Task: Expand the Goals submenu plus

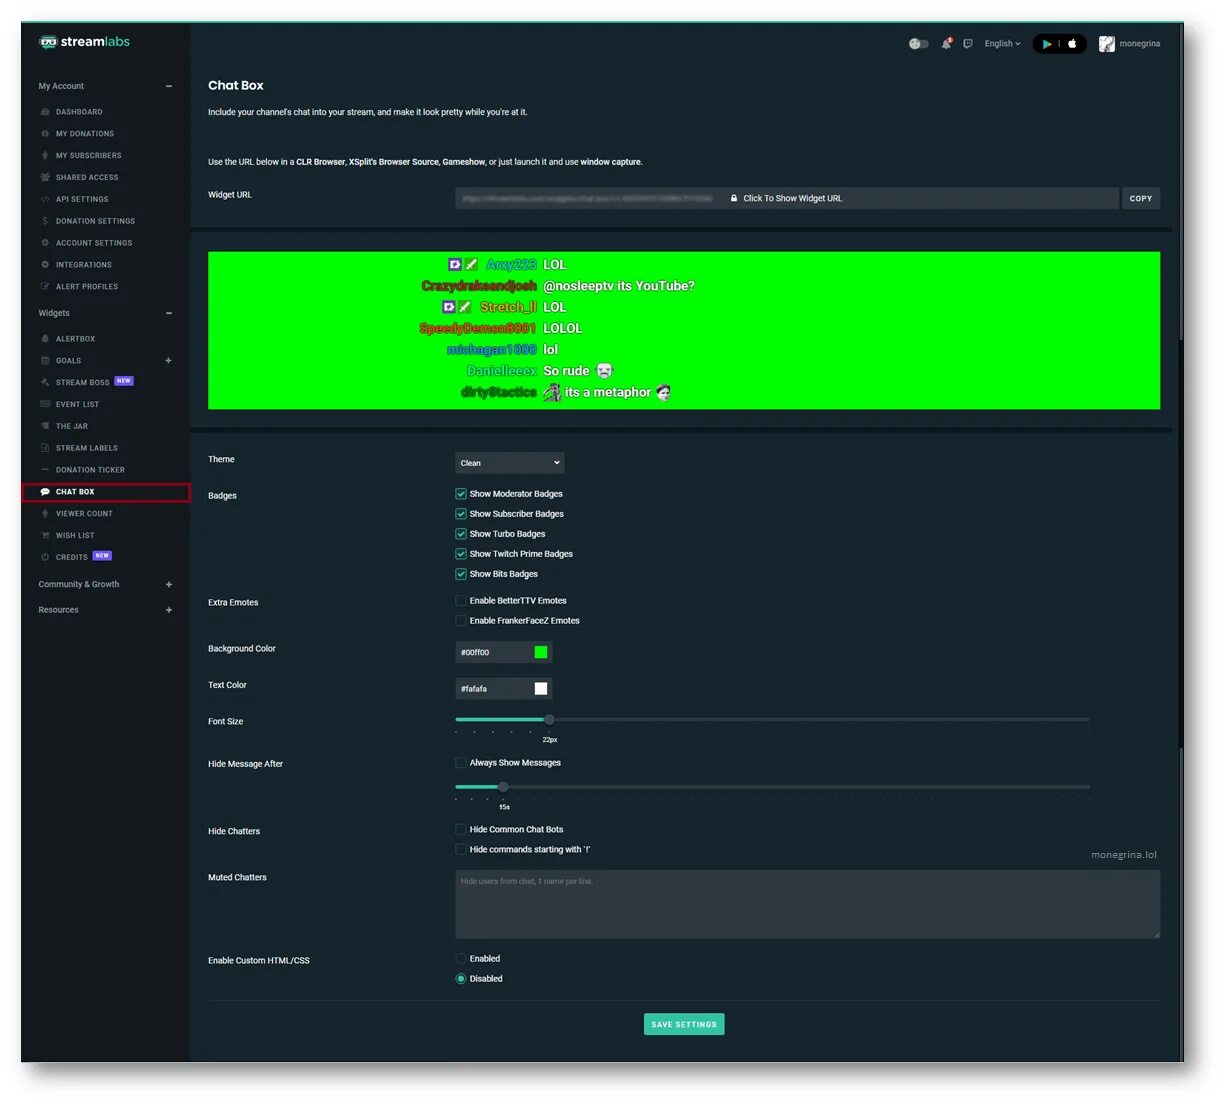Action: tap(168, 361)
